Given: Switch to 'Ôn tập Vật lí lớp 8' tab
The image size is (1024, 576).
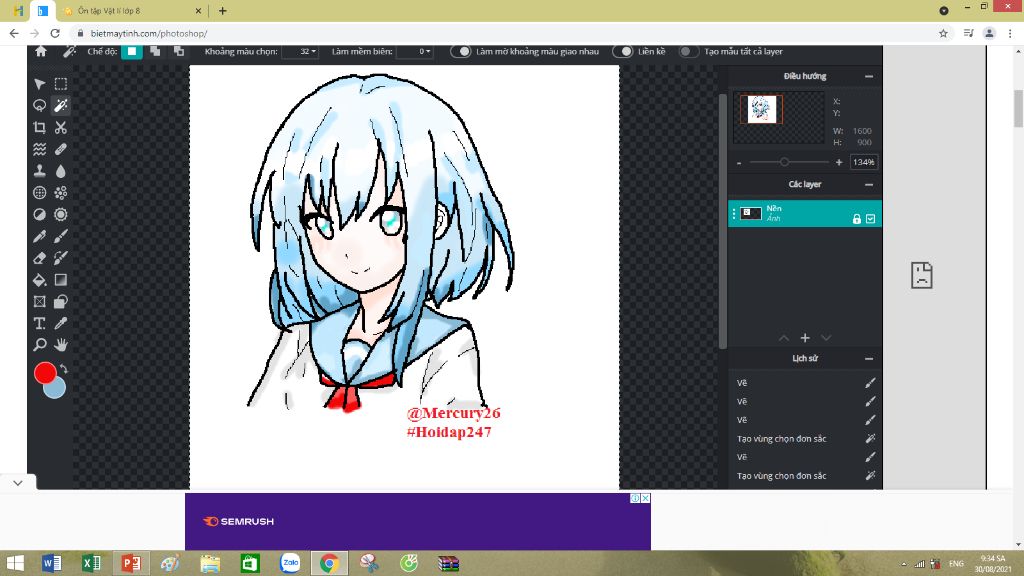Looking at the screenshot, I should [131, 11].
